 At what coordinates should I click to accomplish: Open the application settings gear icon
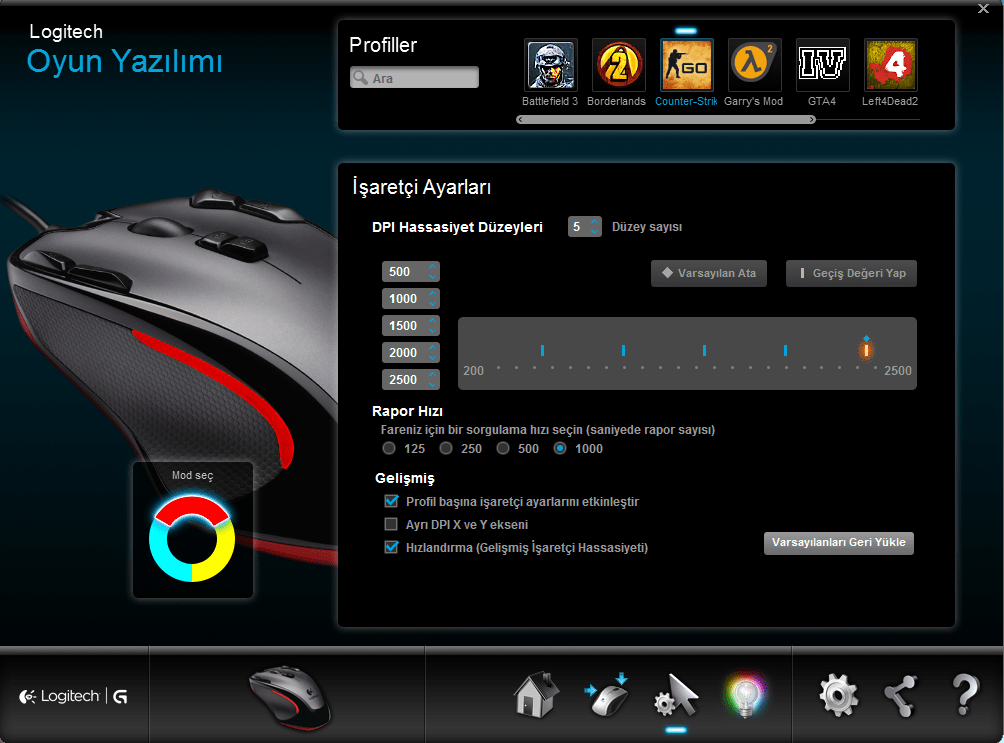pos(838,694)
